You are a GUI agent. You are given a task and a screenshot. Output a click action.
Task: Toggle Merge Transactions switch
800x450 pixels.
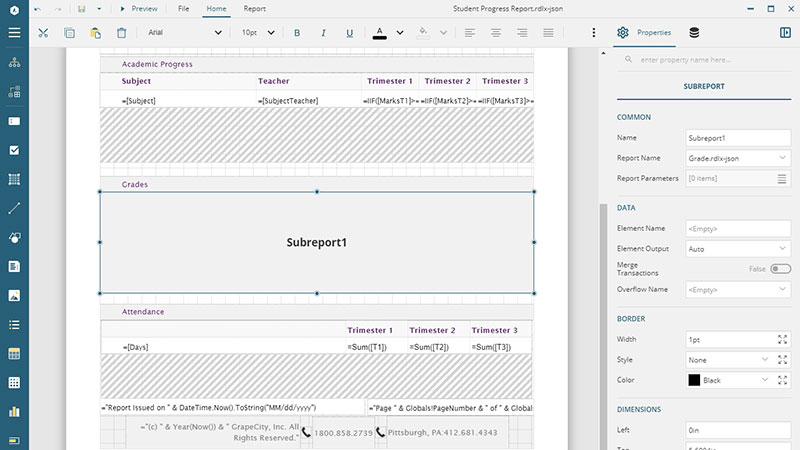780,269
